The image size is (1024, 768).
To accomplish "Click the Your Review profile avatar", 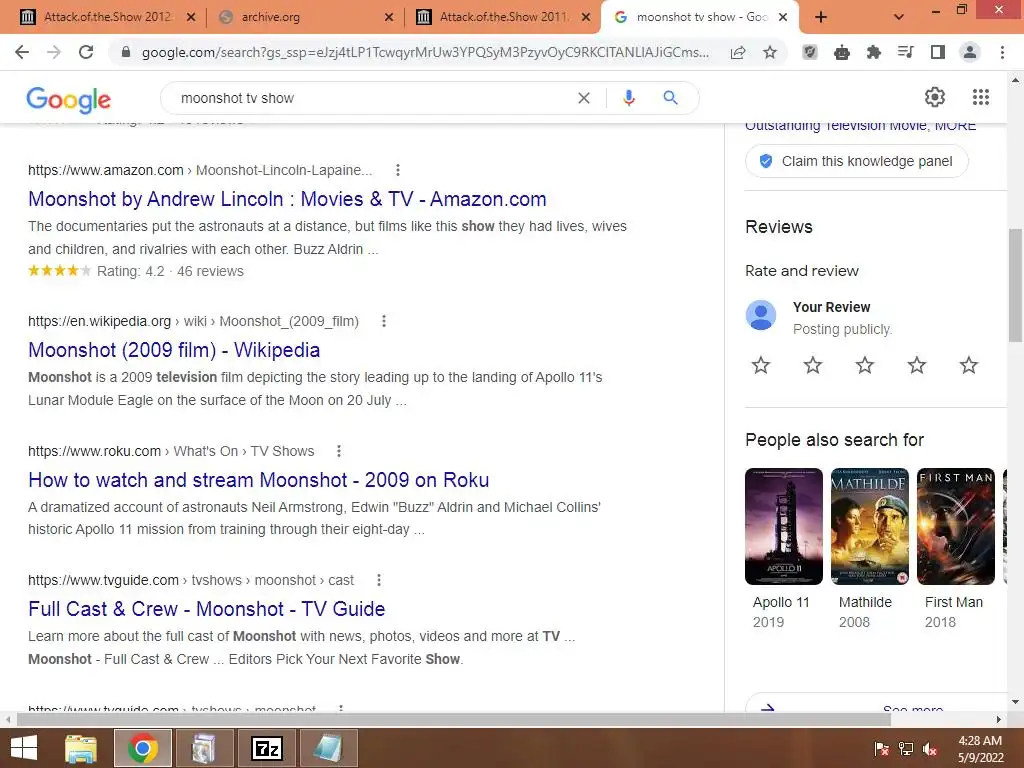I will pos(761,315).
